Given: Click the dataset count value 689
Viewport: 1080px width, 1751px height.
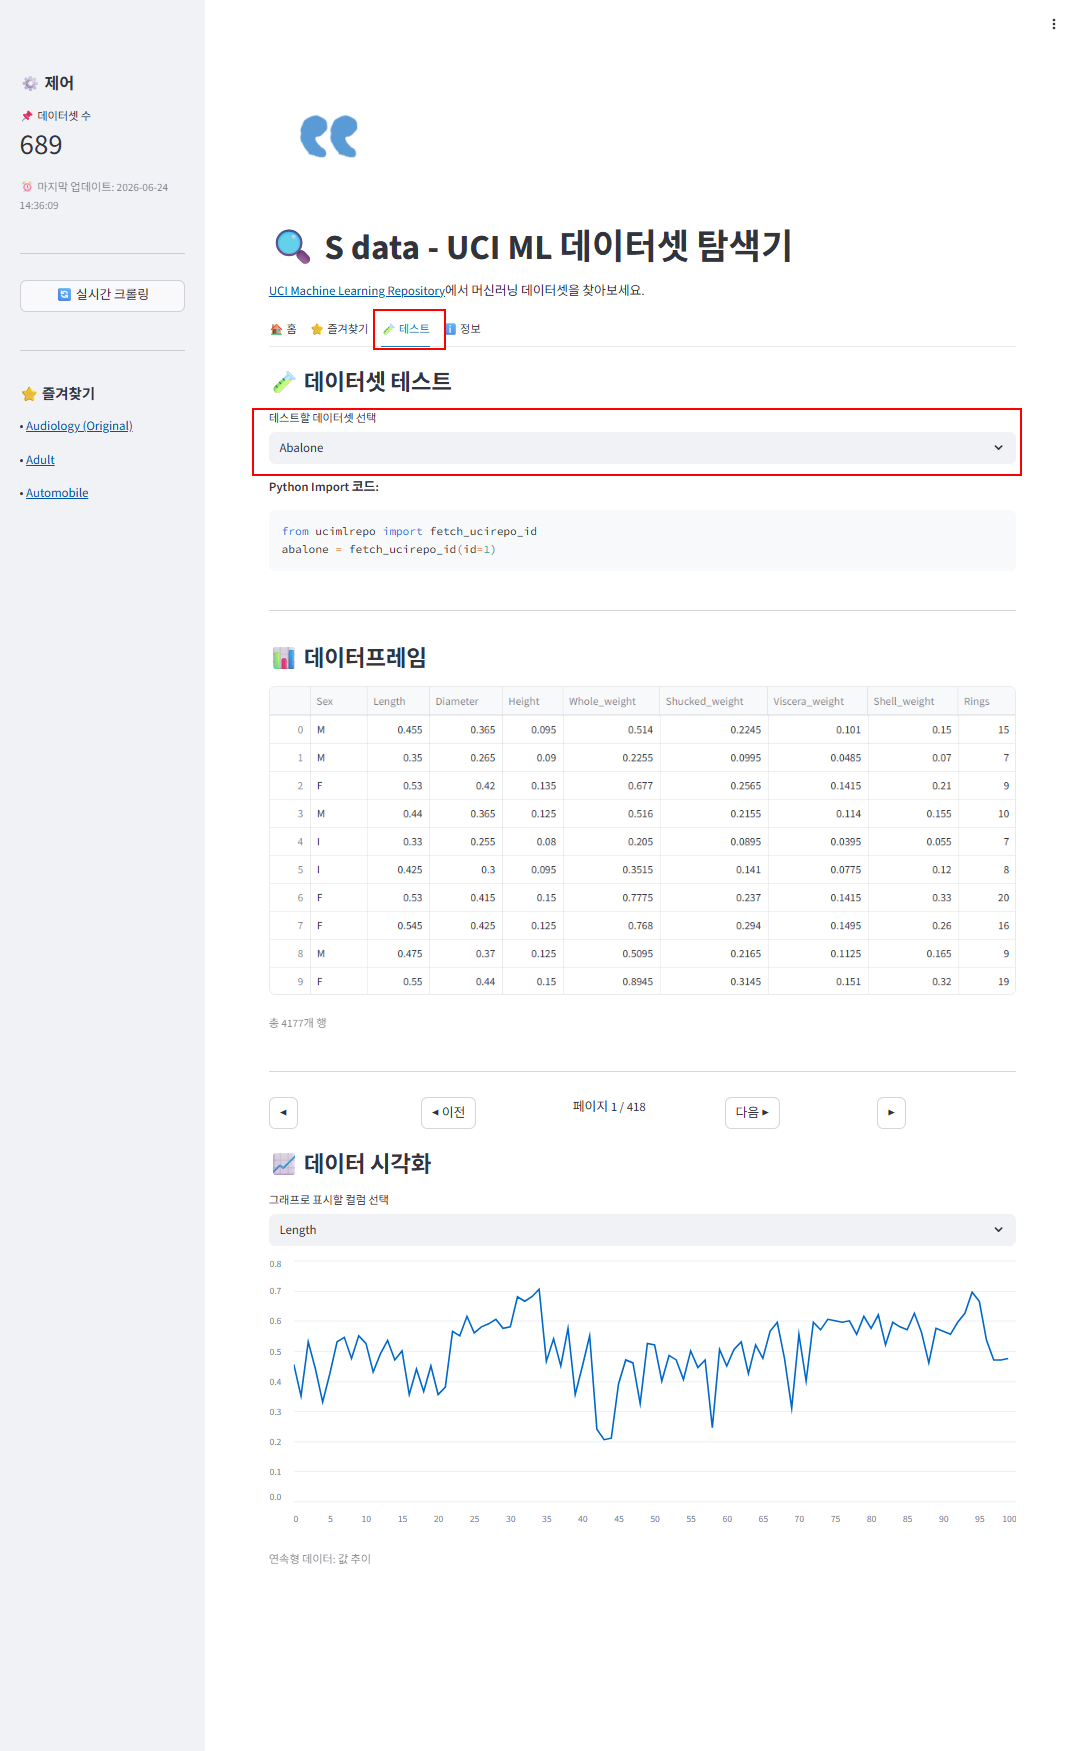Looking at the screenshot, I should click(x=41, y=145).
